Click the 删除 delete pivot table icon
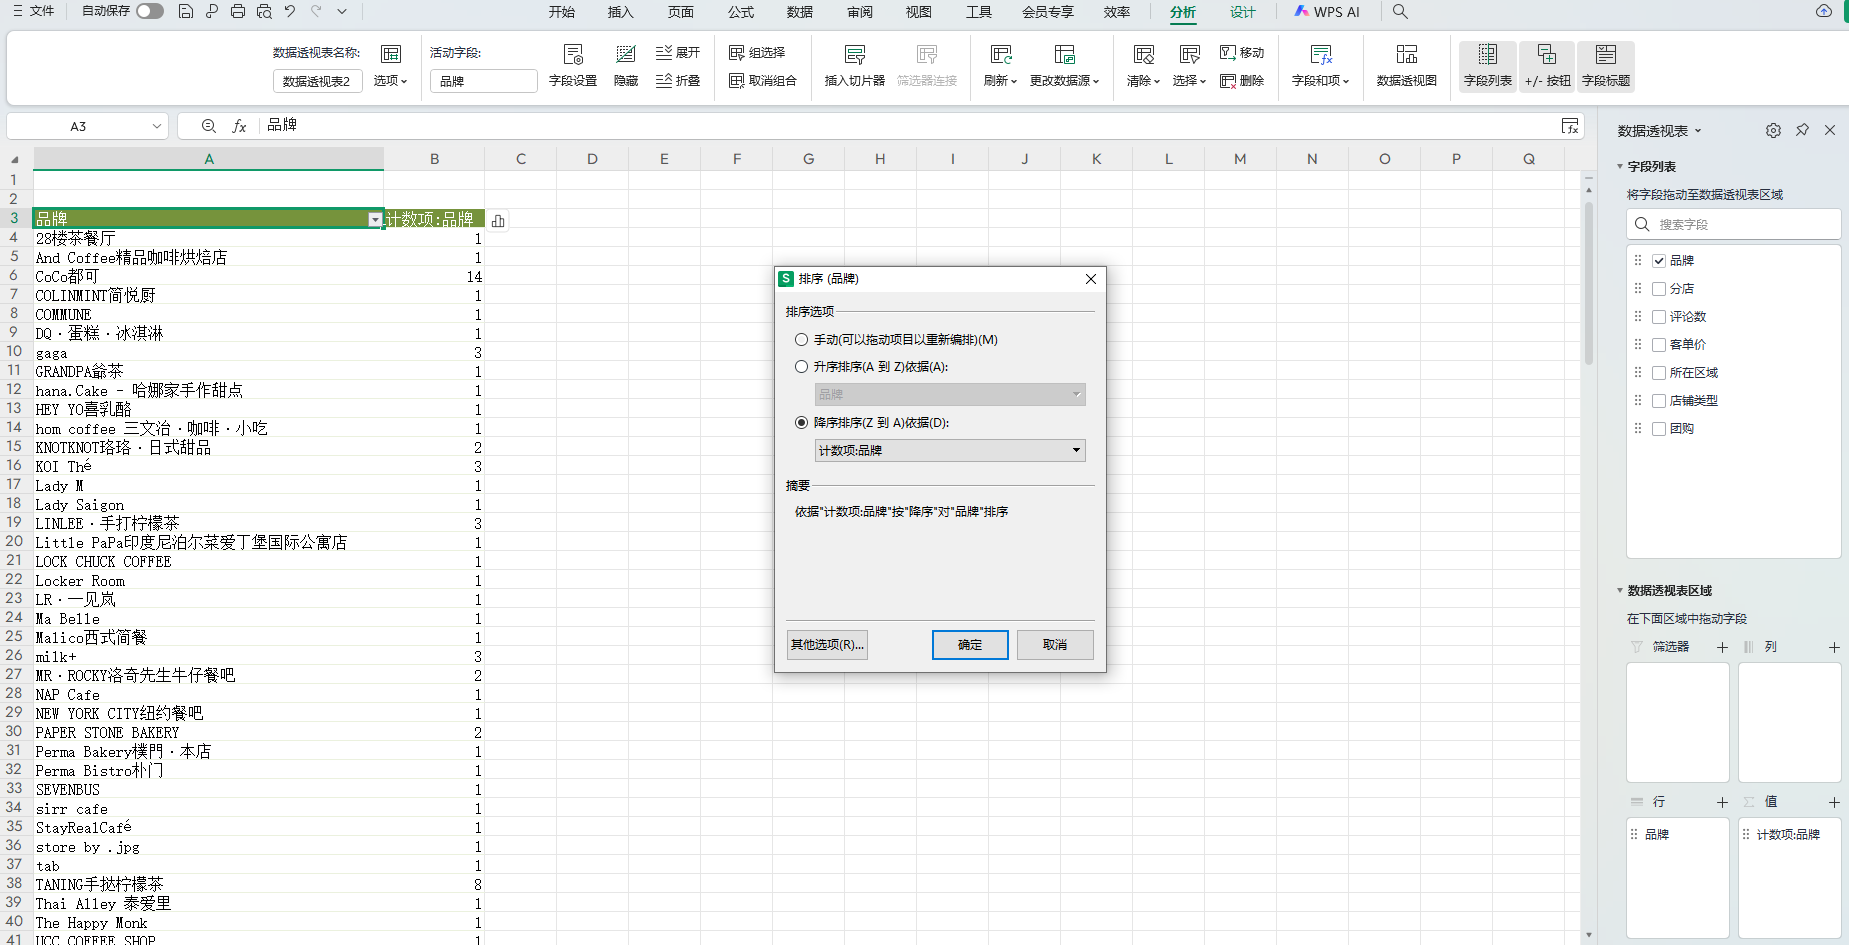 click(1228, 81)
